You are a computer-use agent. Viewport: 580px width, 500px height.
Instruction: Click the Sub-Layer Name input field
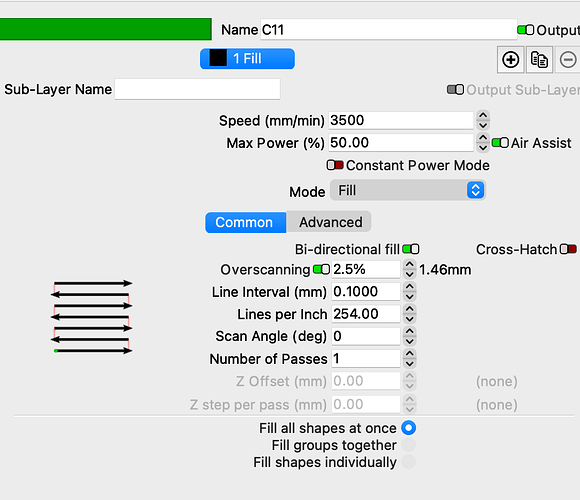[x=197, y=89]
